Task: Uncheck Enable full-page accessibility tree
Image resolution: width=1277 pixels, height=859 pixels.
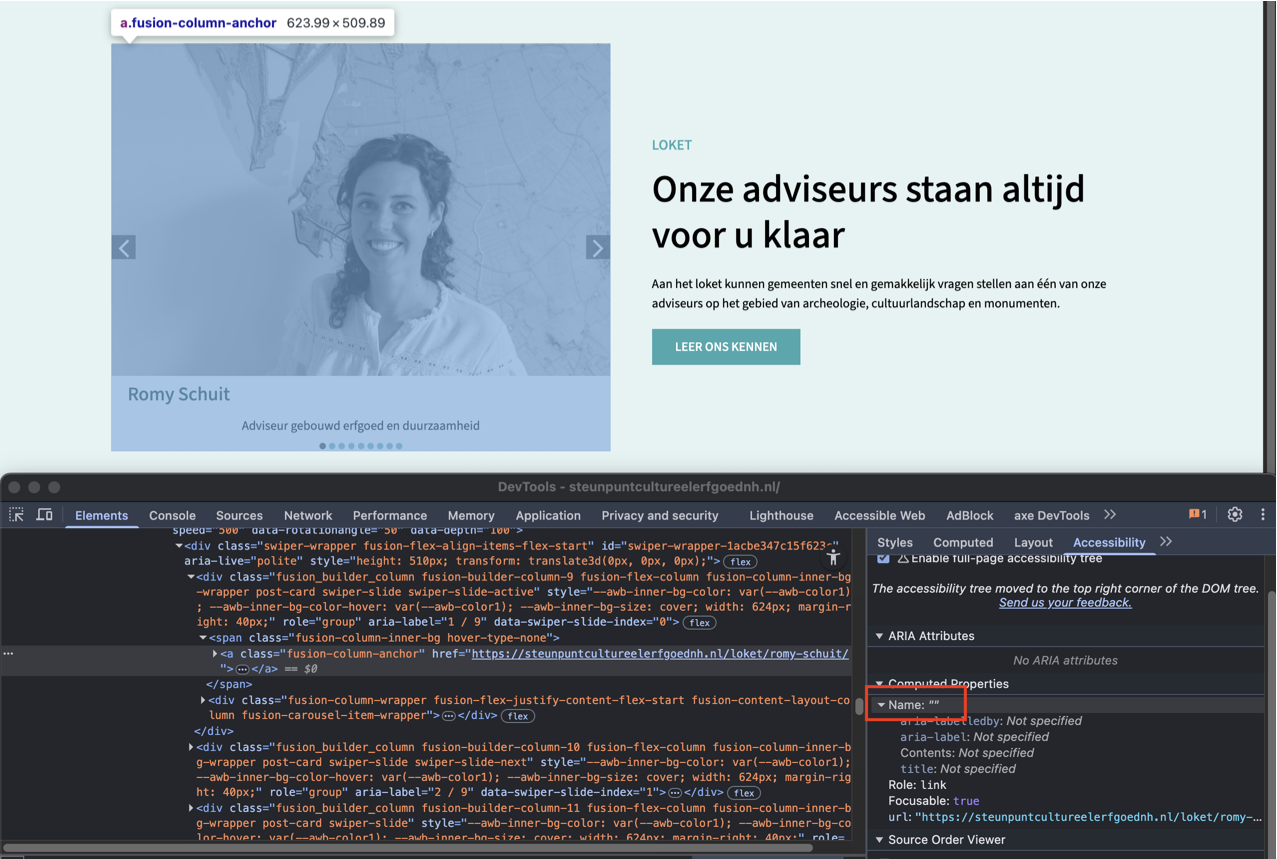Action: [x=883, y=558]
